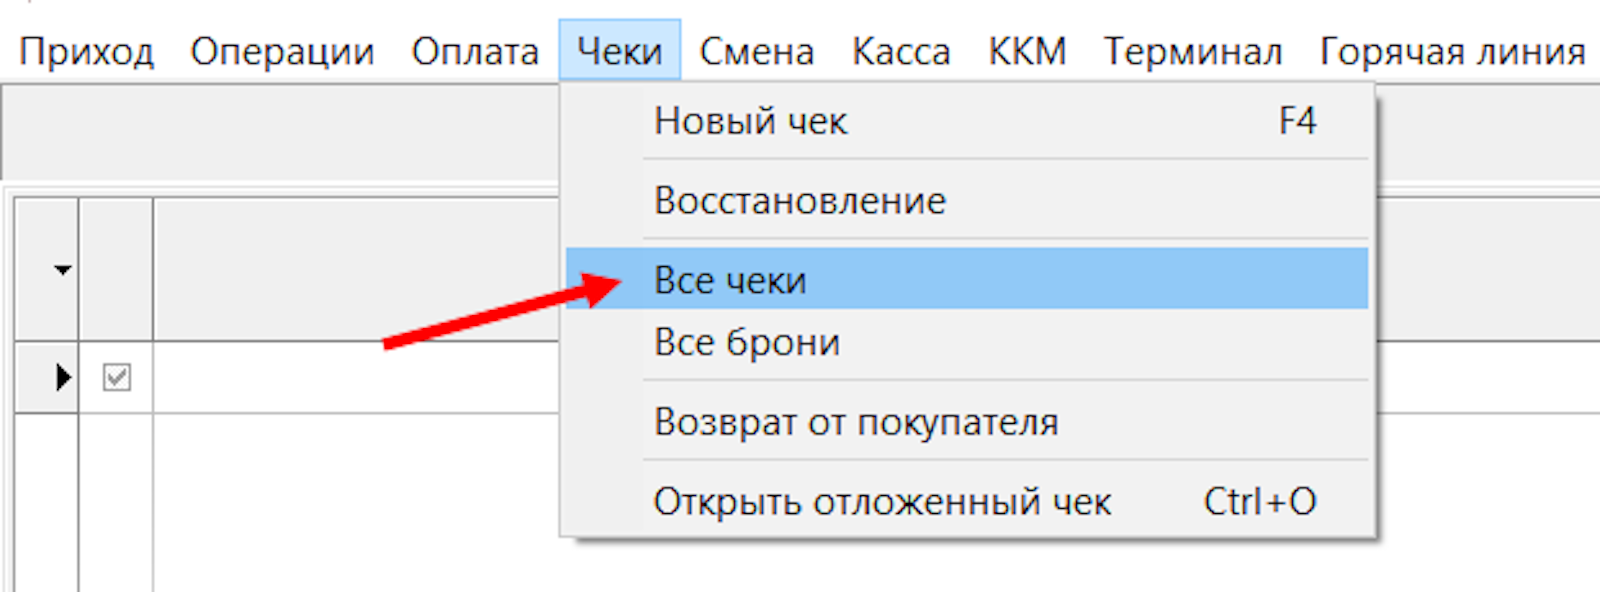
Task: Open the Терминал menu
Action: point(1192,51)
